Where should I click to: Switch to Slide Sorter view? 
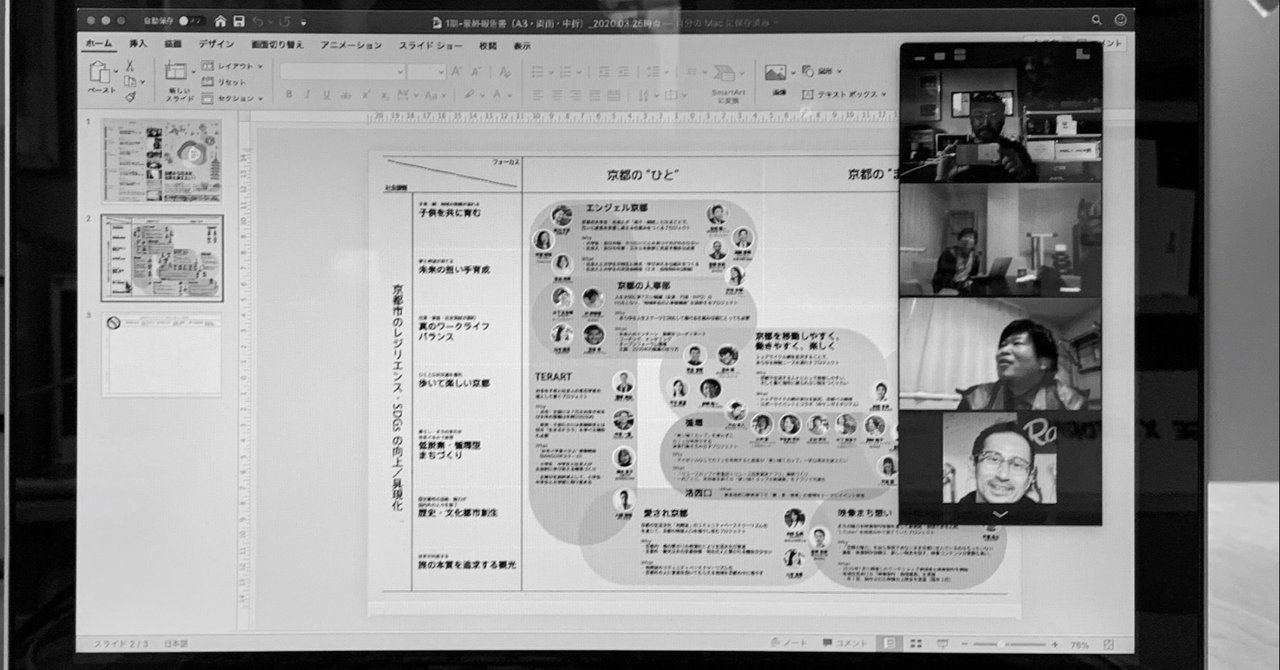916,643
